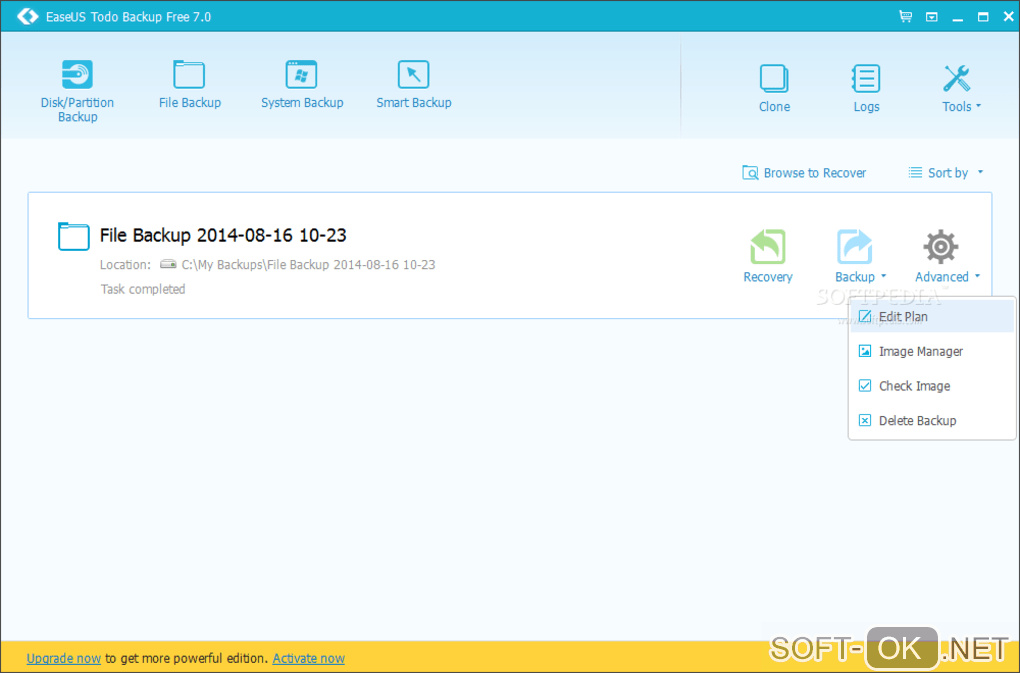Maximize the EaseUS window
The image size is (1020, 673).
click(x=983, y=17)
